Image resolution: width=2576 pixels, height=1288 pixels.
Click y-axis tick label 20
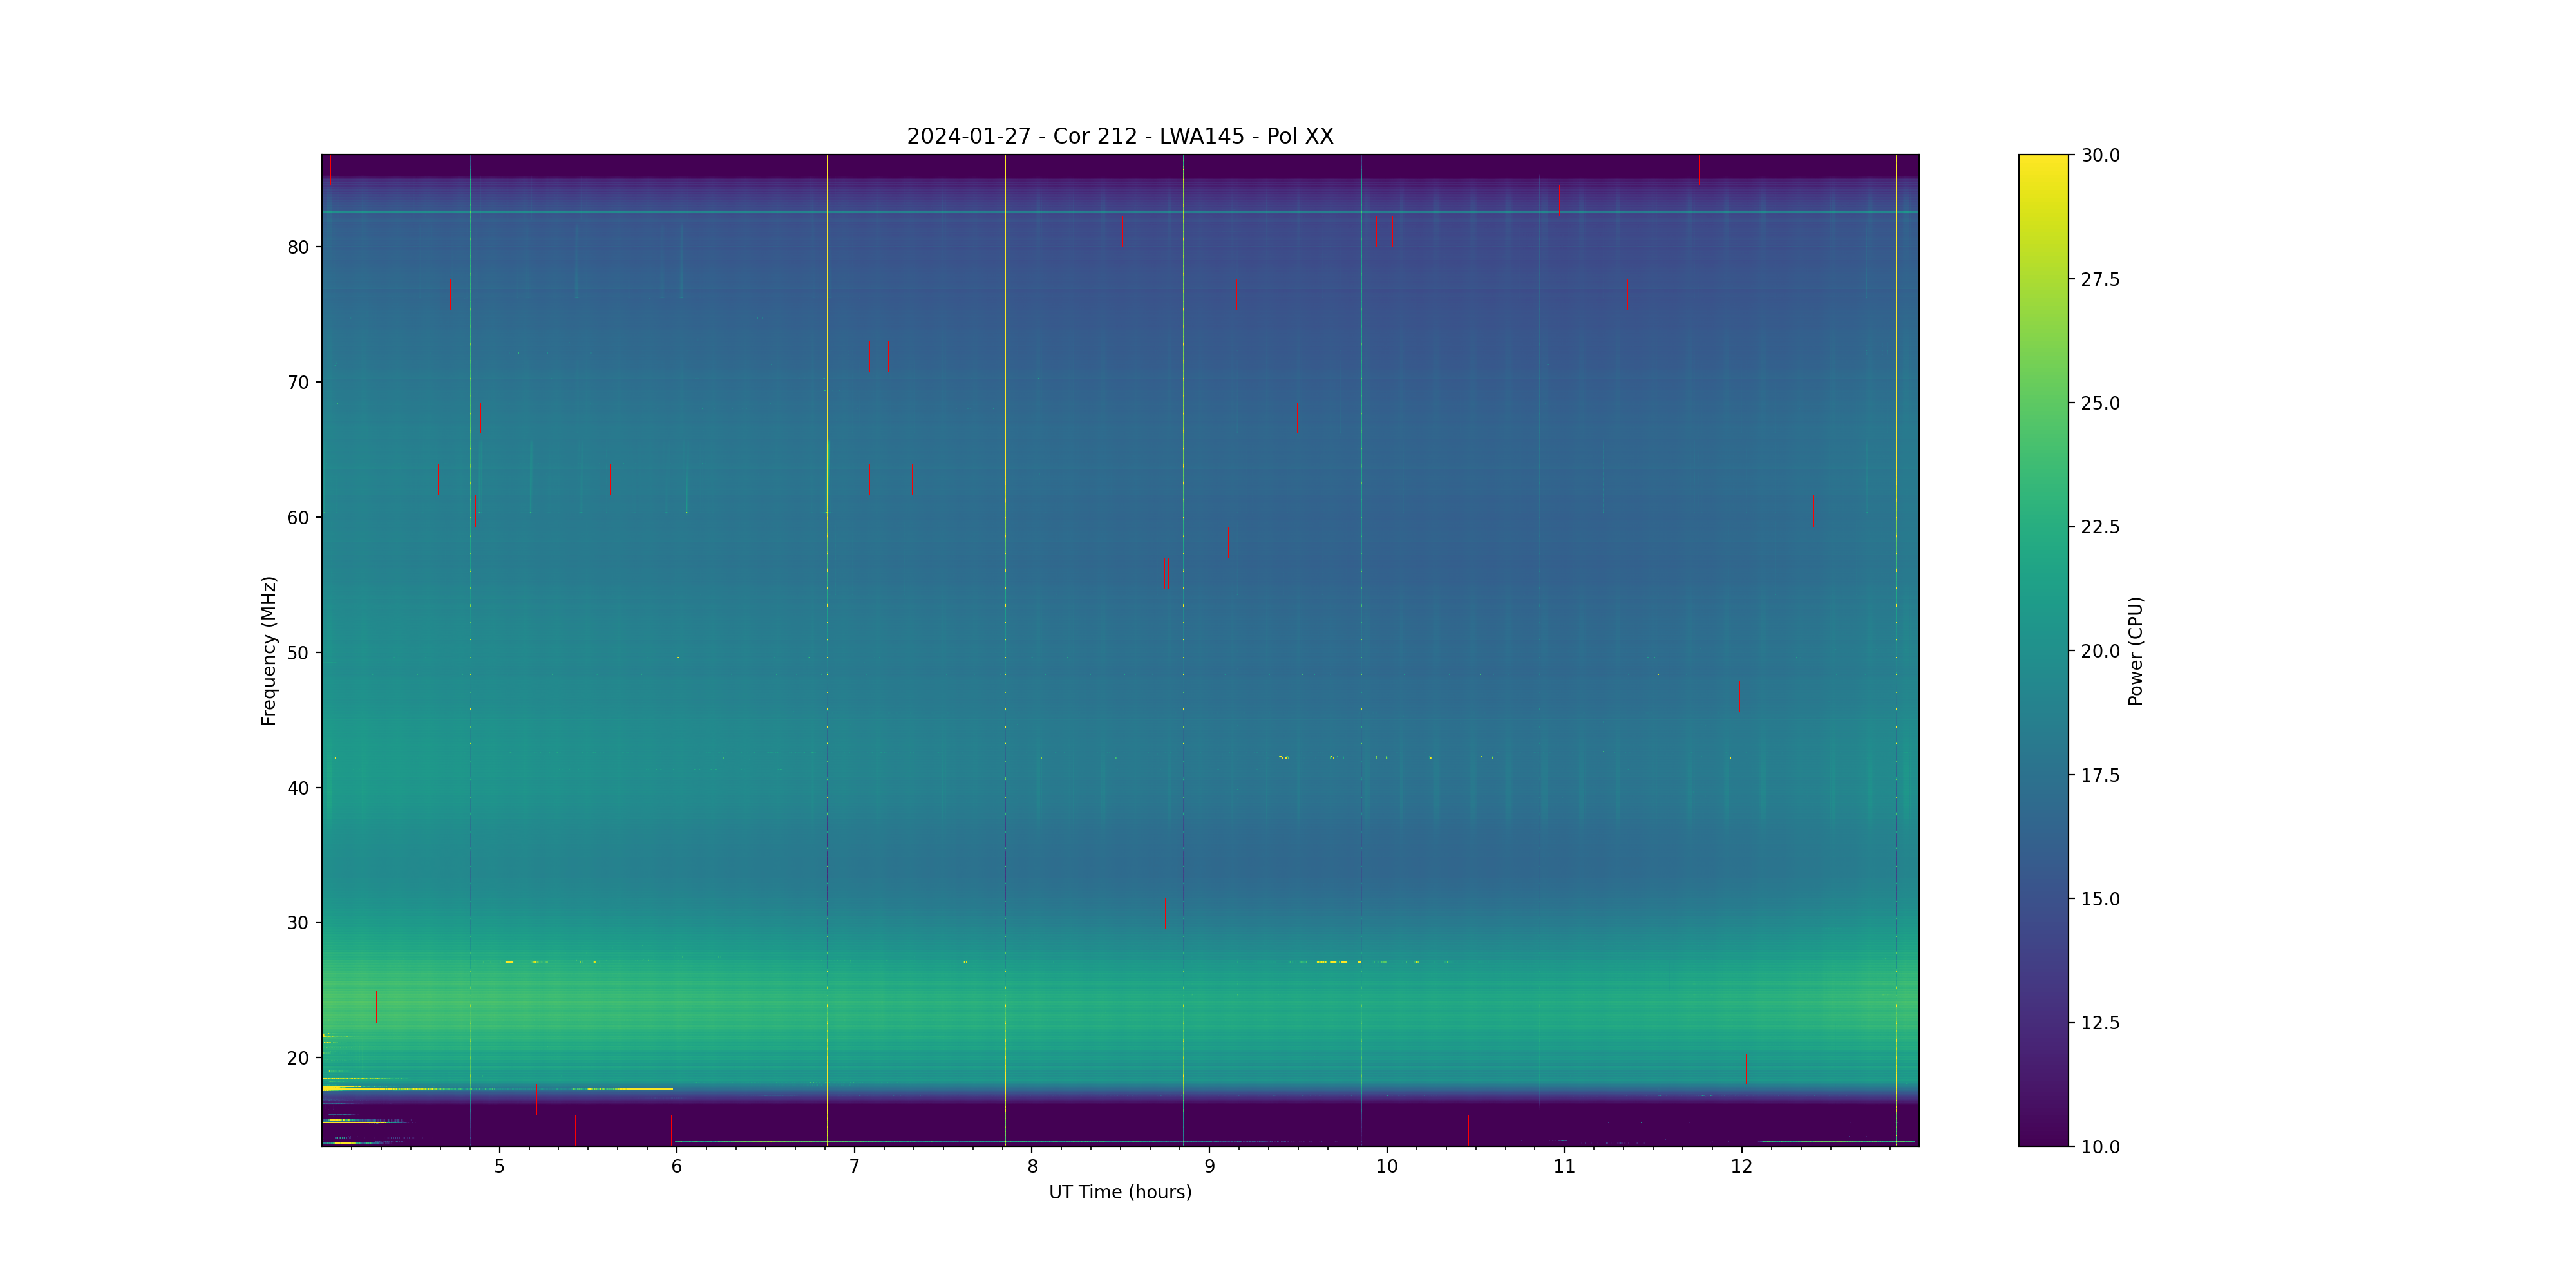298,1058
